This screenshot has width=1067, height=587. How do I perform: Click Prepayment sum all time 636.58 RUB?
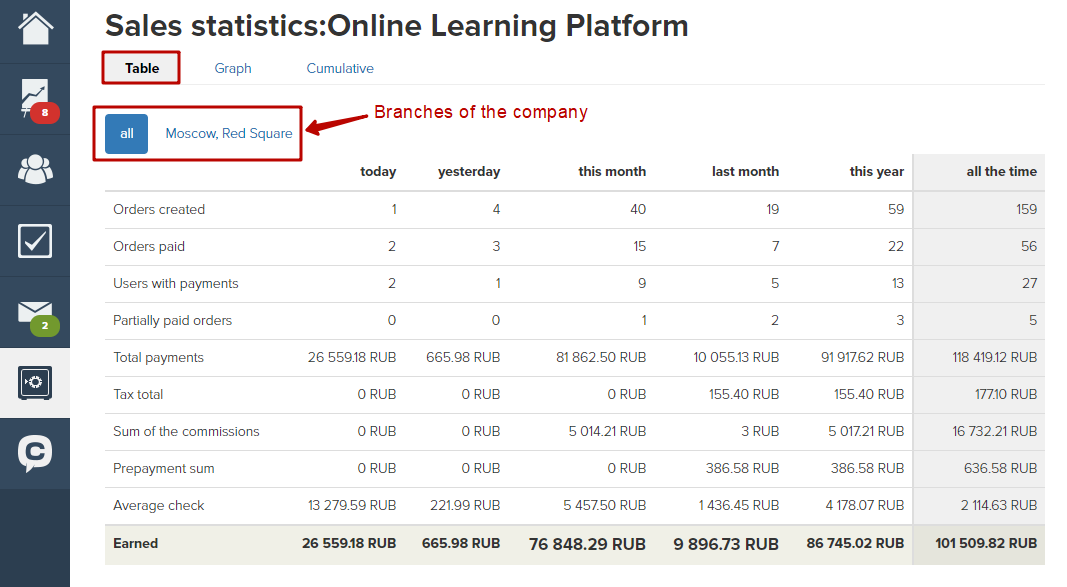1000,468
